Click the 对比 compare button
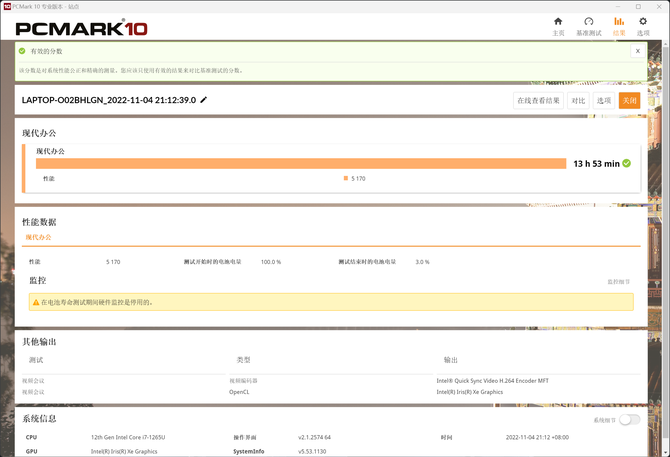Image resolution: width=670 pixels, height=457 pixels. pos(578,101)
